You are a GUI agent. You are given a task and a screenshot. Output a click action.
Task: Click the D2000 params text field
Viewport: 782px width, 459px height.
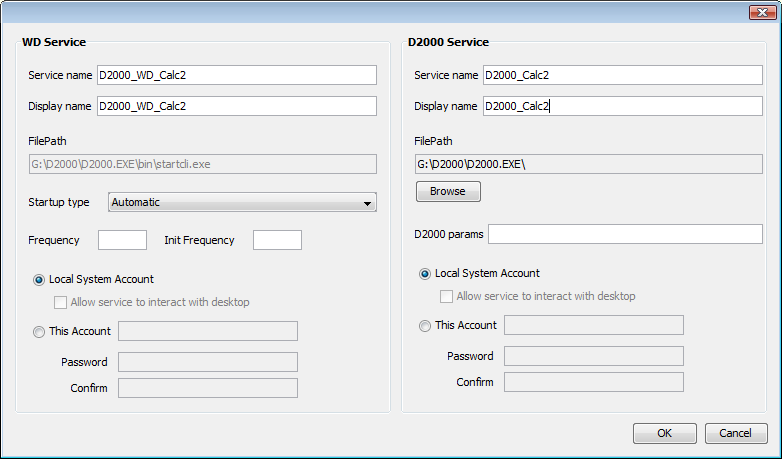(625, 234)
